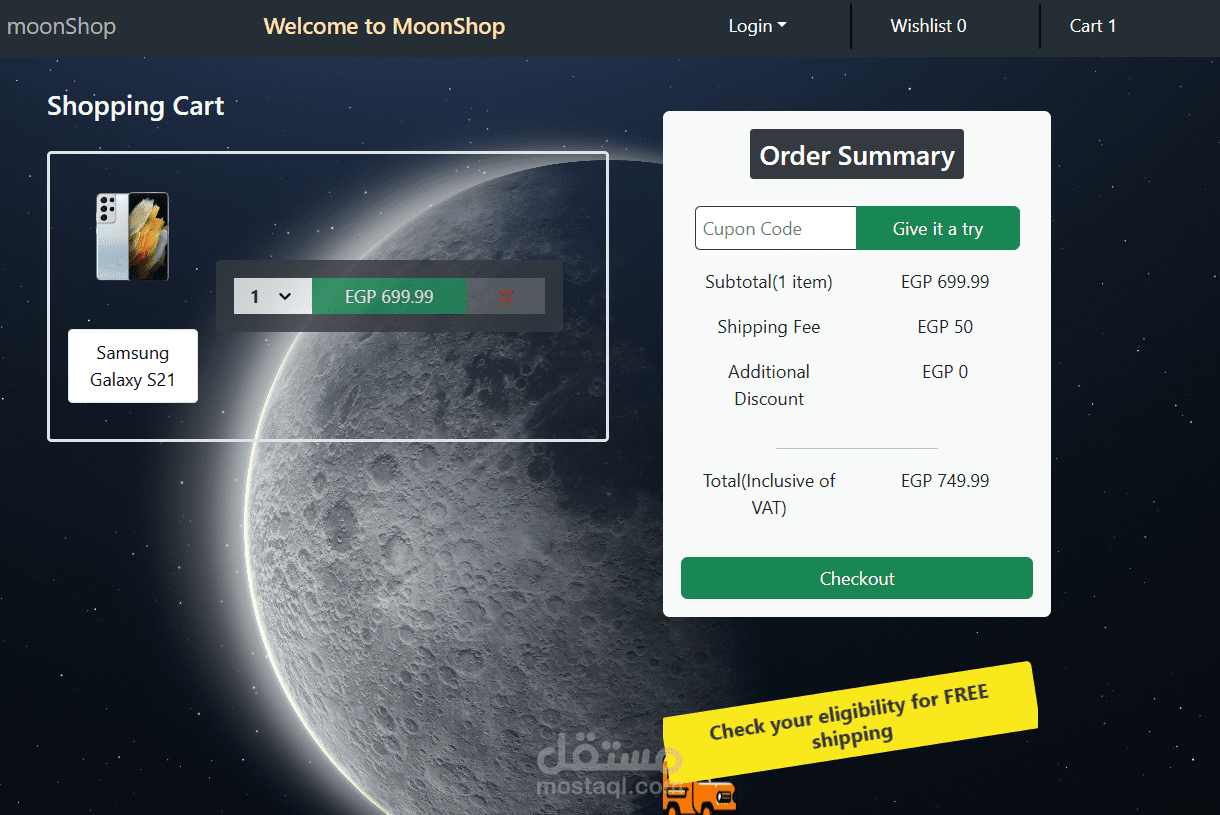Viewport: 1220px width, 815px height.
Task: Click the moonShop brand logo
Action: pyautogui.click(x=61, y=26)
